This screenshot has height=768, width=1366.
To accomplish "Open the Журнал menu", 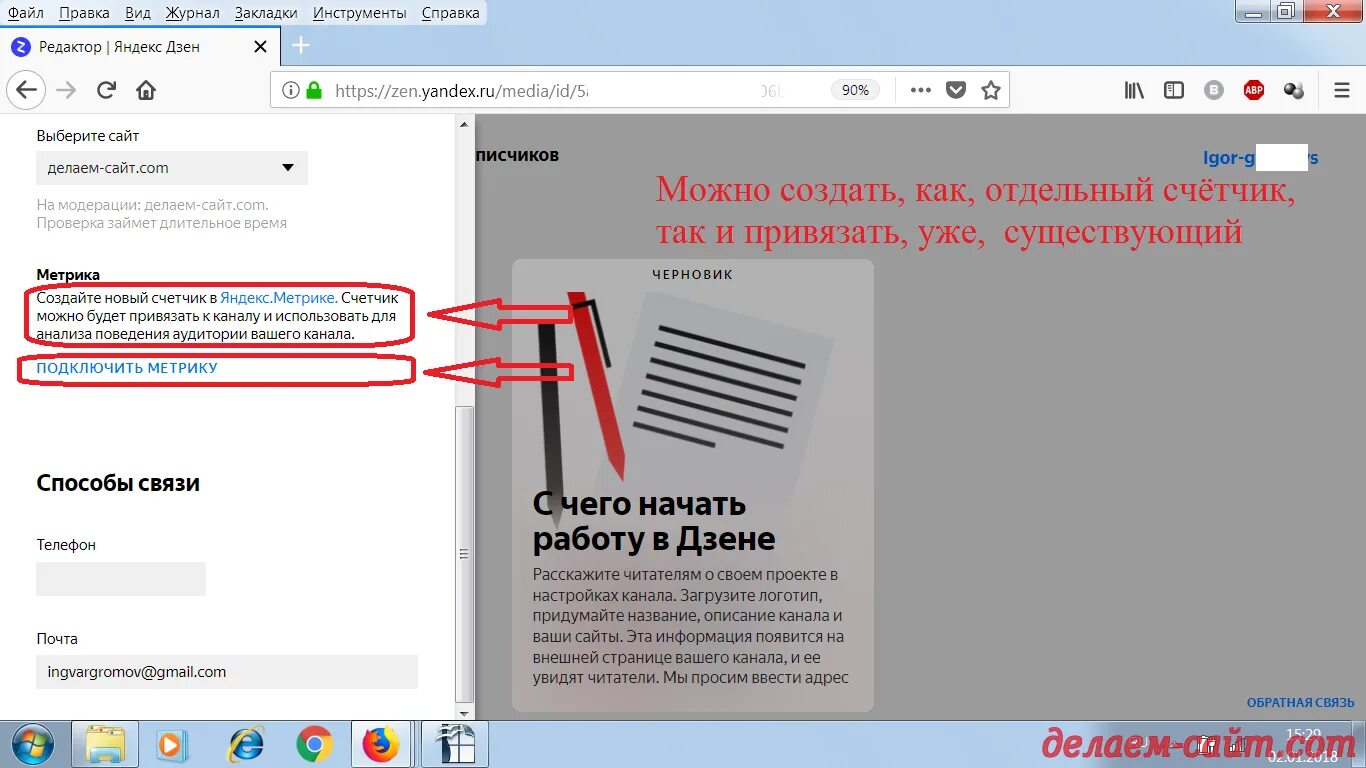I will 192,13.
